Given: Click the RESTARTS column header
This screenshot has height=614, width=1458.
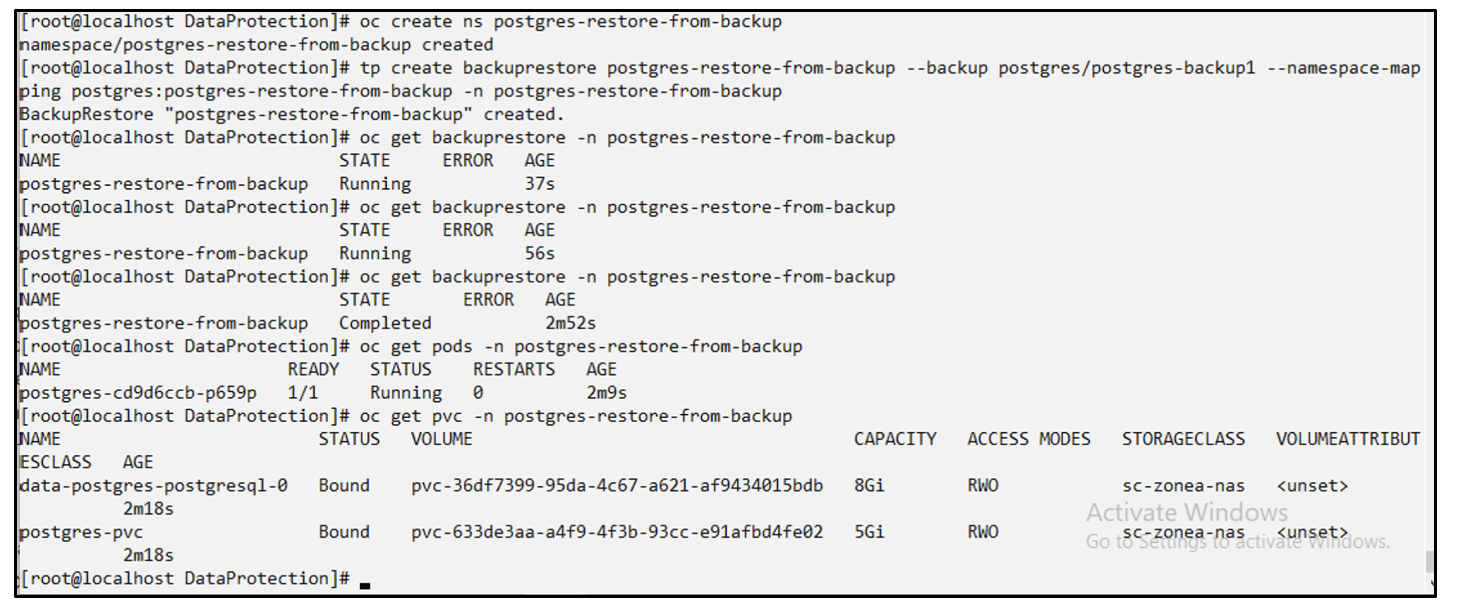Looking at the screenshot, I should 514,369.
